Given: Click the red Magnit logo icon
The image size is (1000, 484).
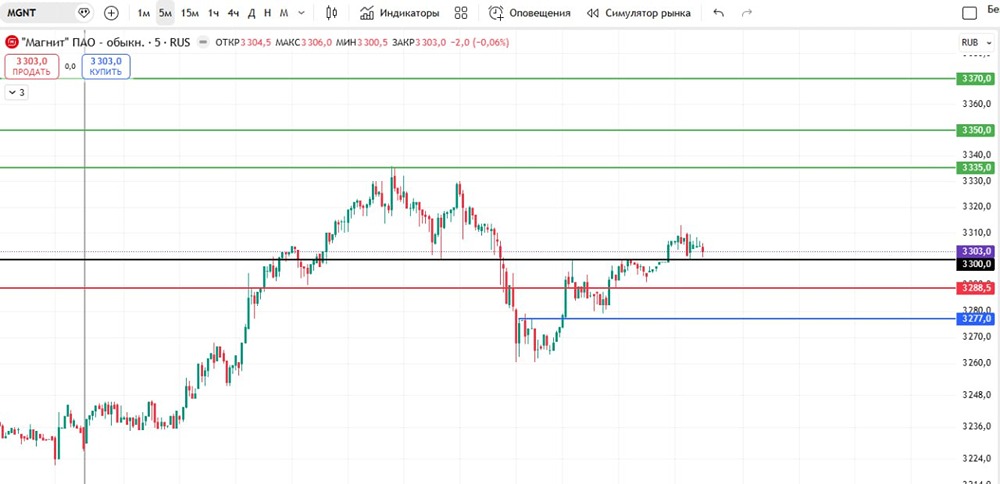Looking at the screenshot, I should click(x=11, y=42).
